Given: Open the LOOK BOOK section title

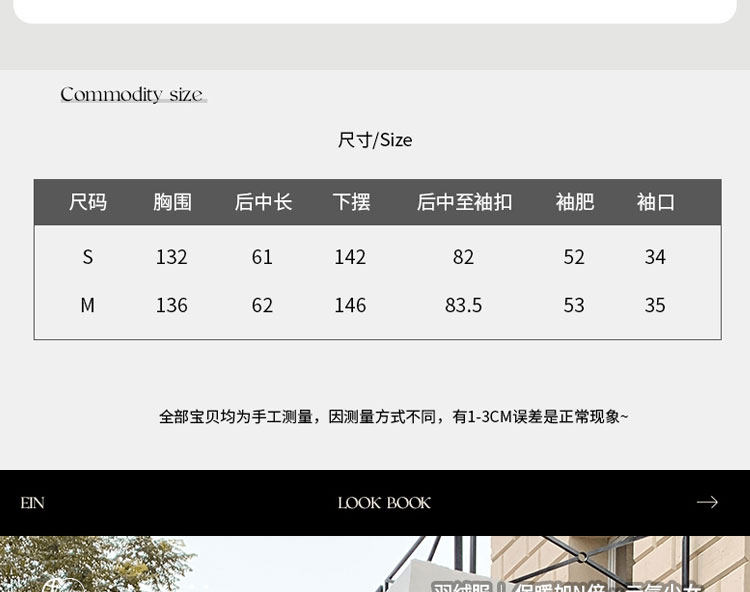Looking at the screenshot, I should (x=384, y=503).
